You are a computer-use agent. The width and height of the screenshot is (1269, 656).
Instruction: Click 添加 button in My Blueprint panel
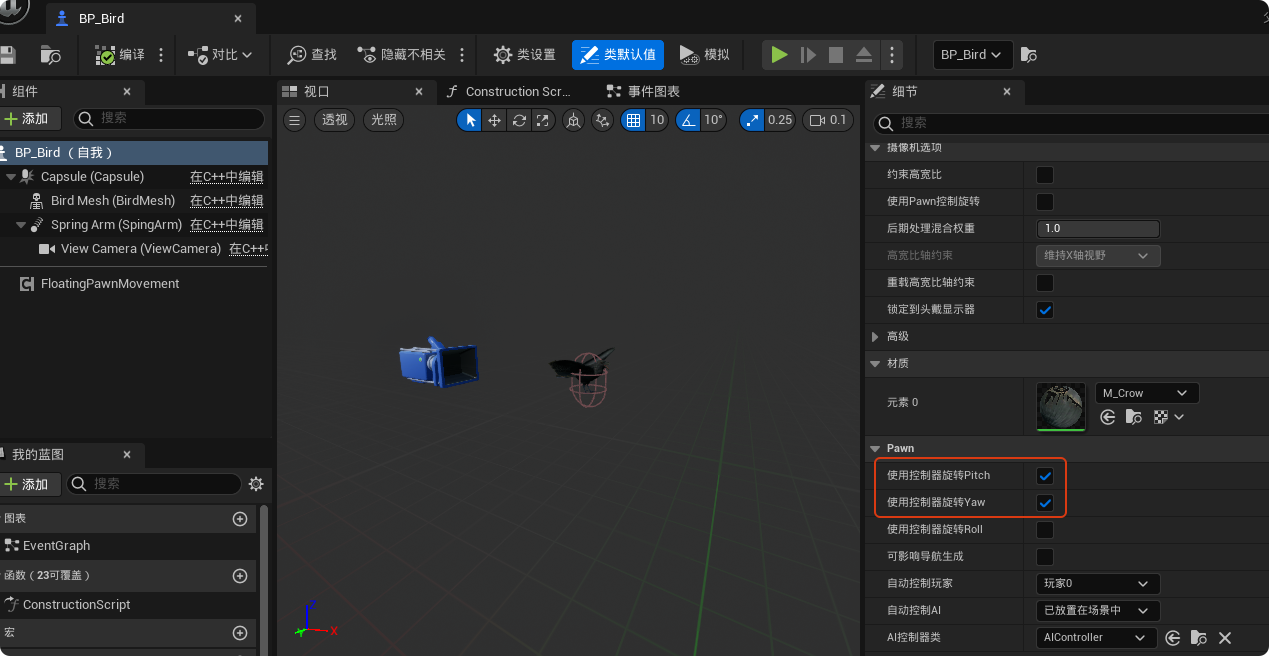31,484
